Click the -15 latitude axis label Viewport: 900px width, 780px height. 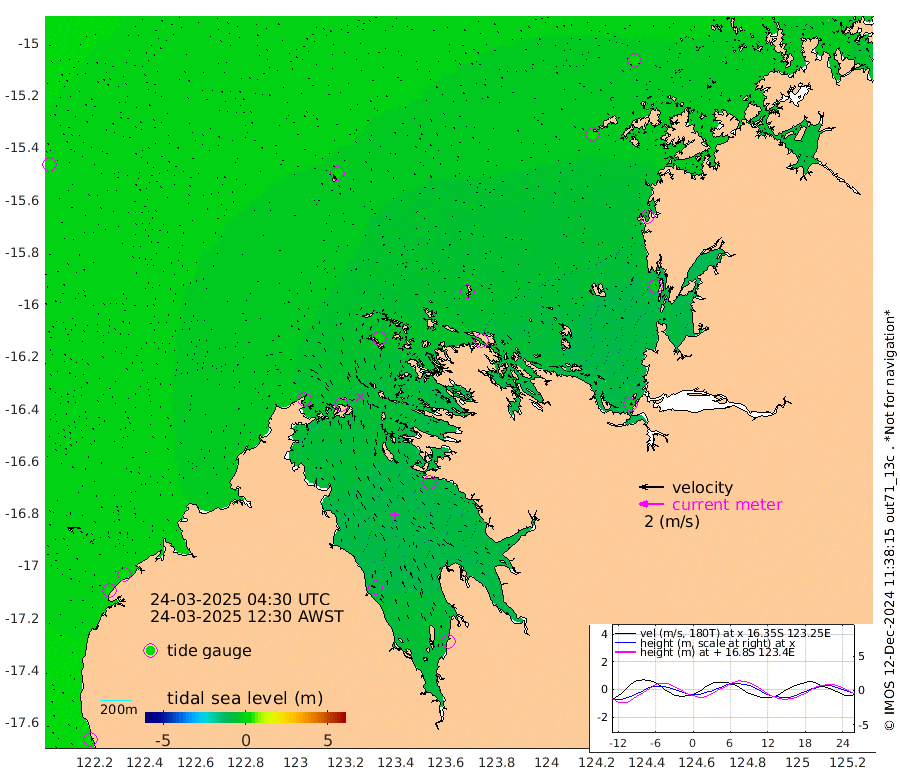[x=28, y=44]
